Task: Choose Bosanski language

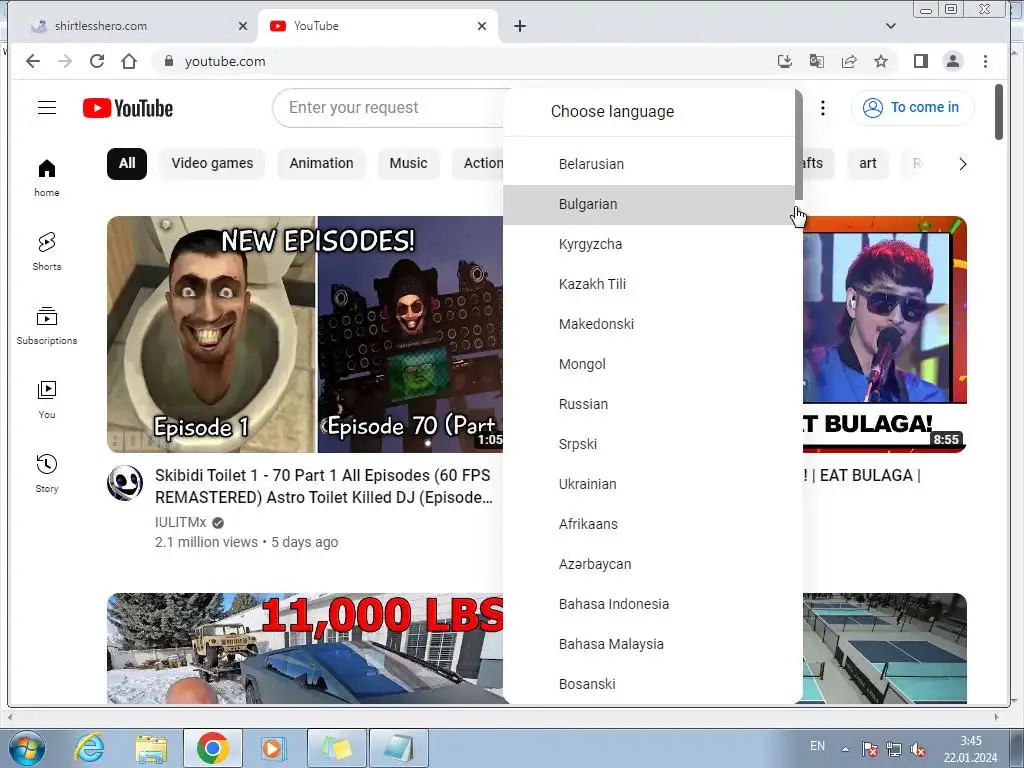Action: pyautogui.click(x=648, y=684)
